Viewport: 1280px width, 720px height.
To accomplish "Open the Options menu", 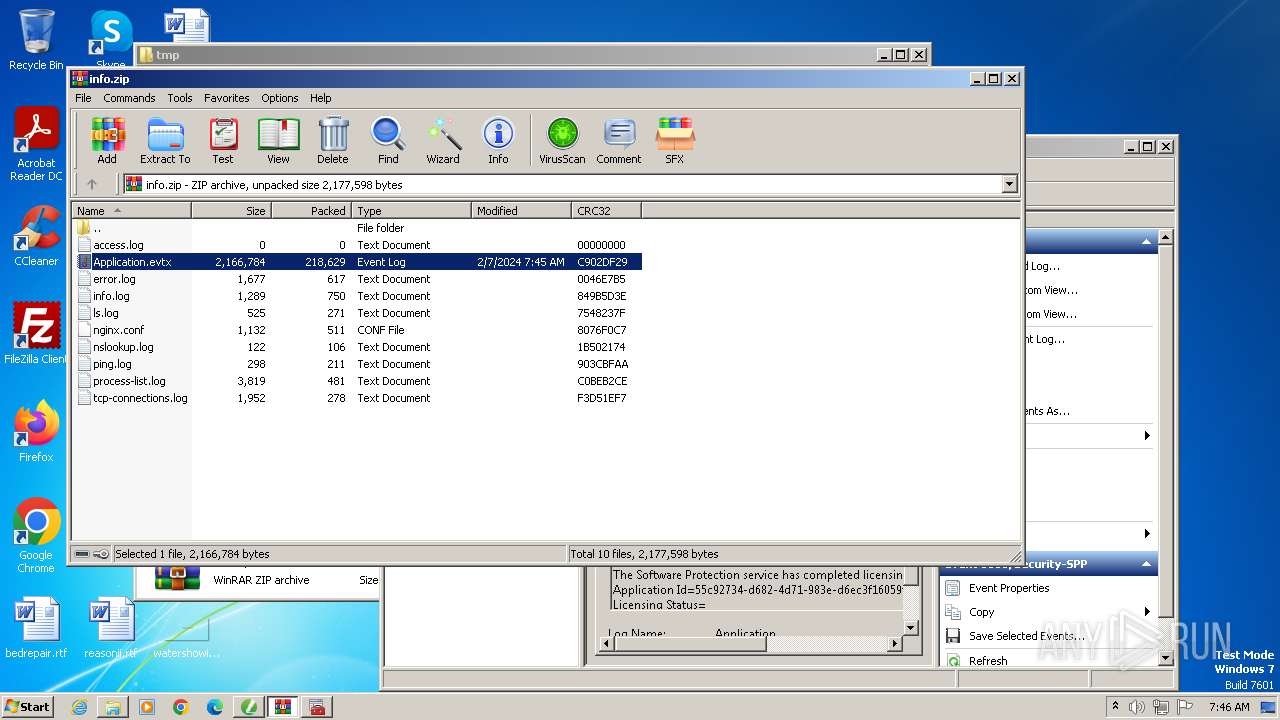I will point(280,98).
